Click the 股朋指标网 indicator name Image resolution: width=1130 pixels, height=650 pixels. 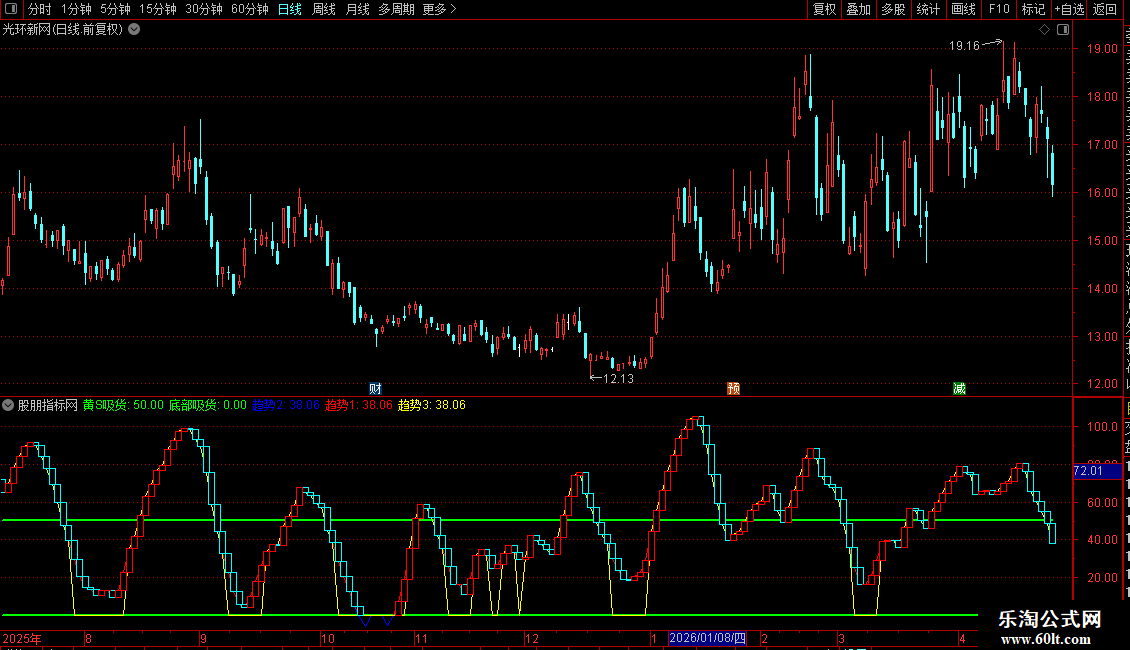pyautogui.click(x=48, y=405)
